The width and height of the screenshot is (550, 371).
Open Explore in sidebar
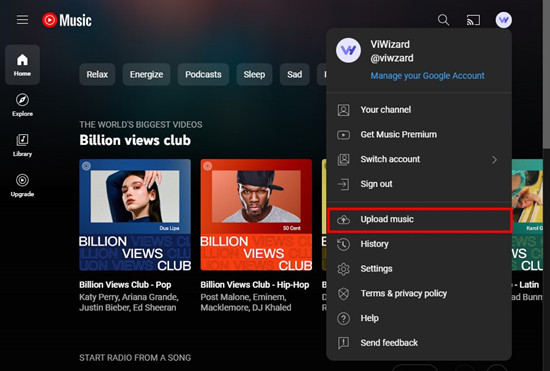[x=22, y=105]
